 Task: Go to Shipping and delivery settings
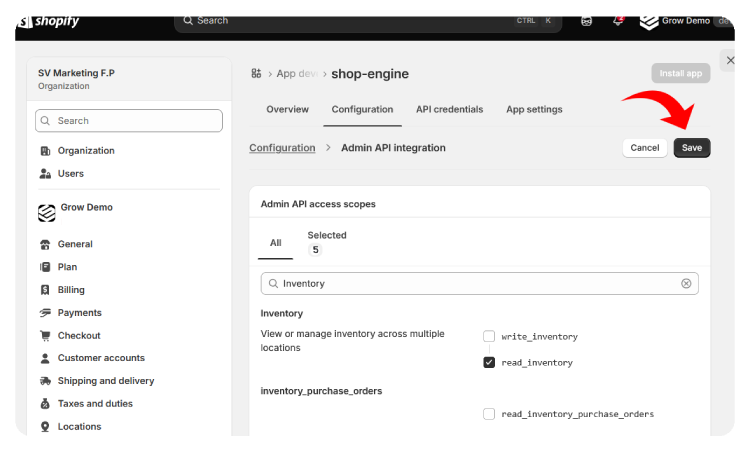pyautogui.click(x=106, y=381)
